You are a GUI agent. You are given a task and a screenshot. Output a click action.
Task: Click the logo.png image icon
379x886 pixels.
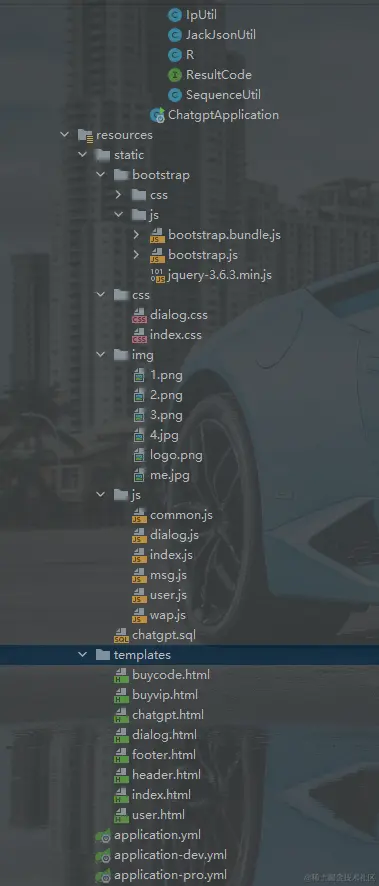coord(140,455)
